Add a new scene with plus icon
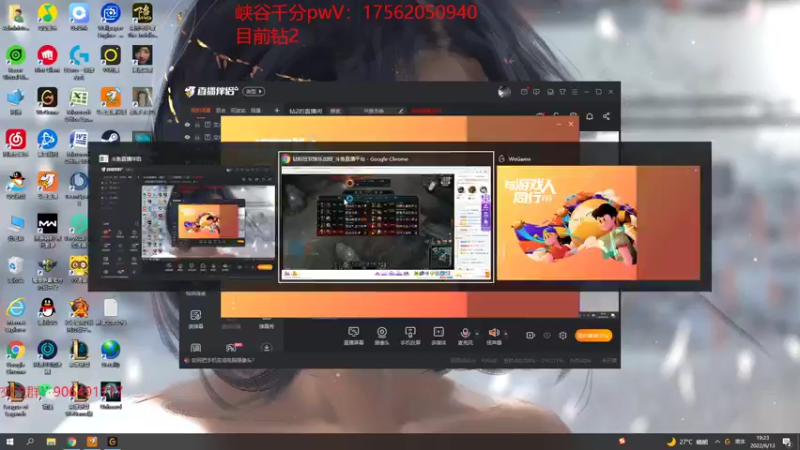800x450 pixels. click(x=277, y=110)
